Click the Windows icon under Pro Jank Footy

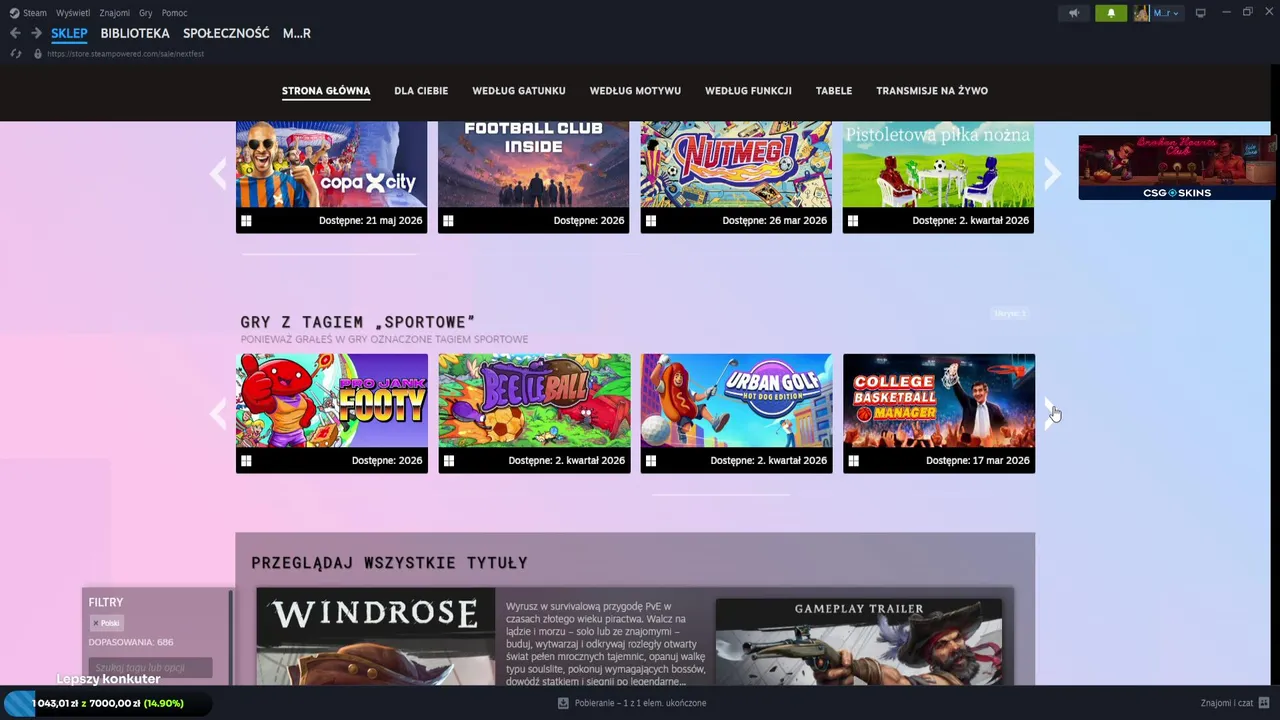point(246,461)
